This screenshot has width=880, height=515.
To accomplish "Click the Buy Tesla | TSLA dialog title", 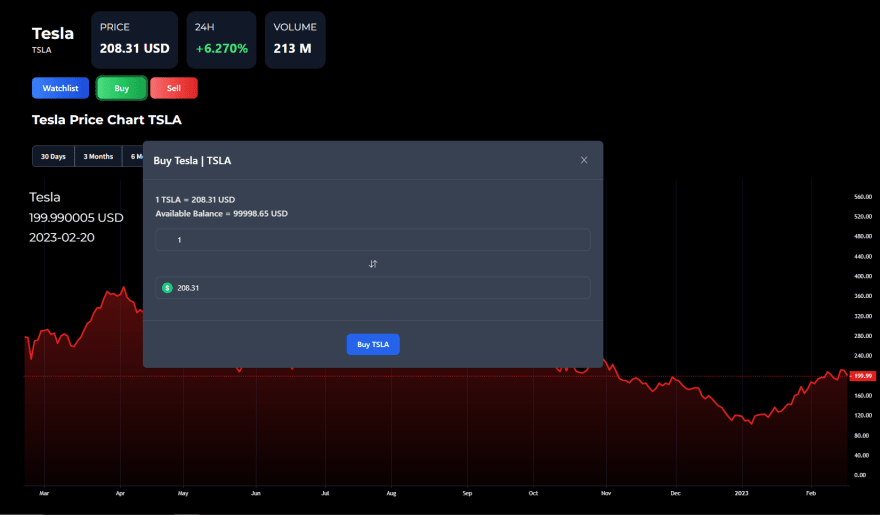I will tap(192, 160).
